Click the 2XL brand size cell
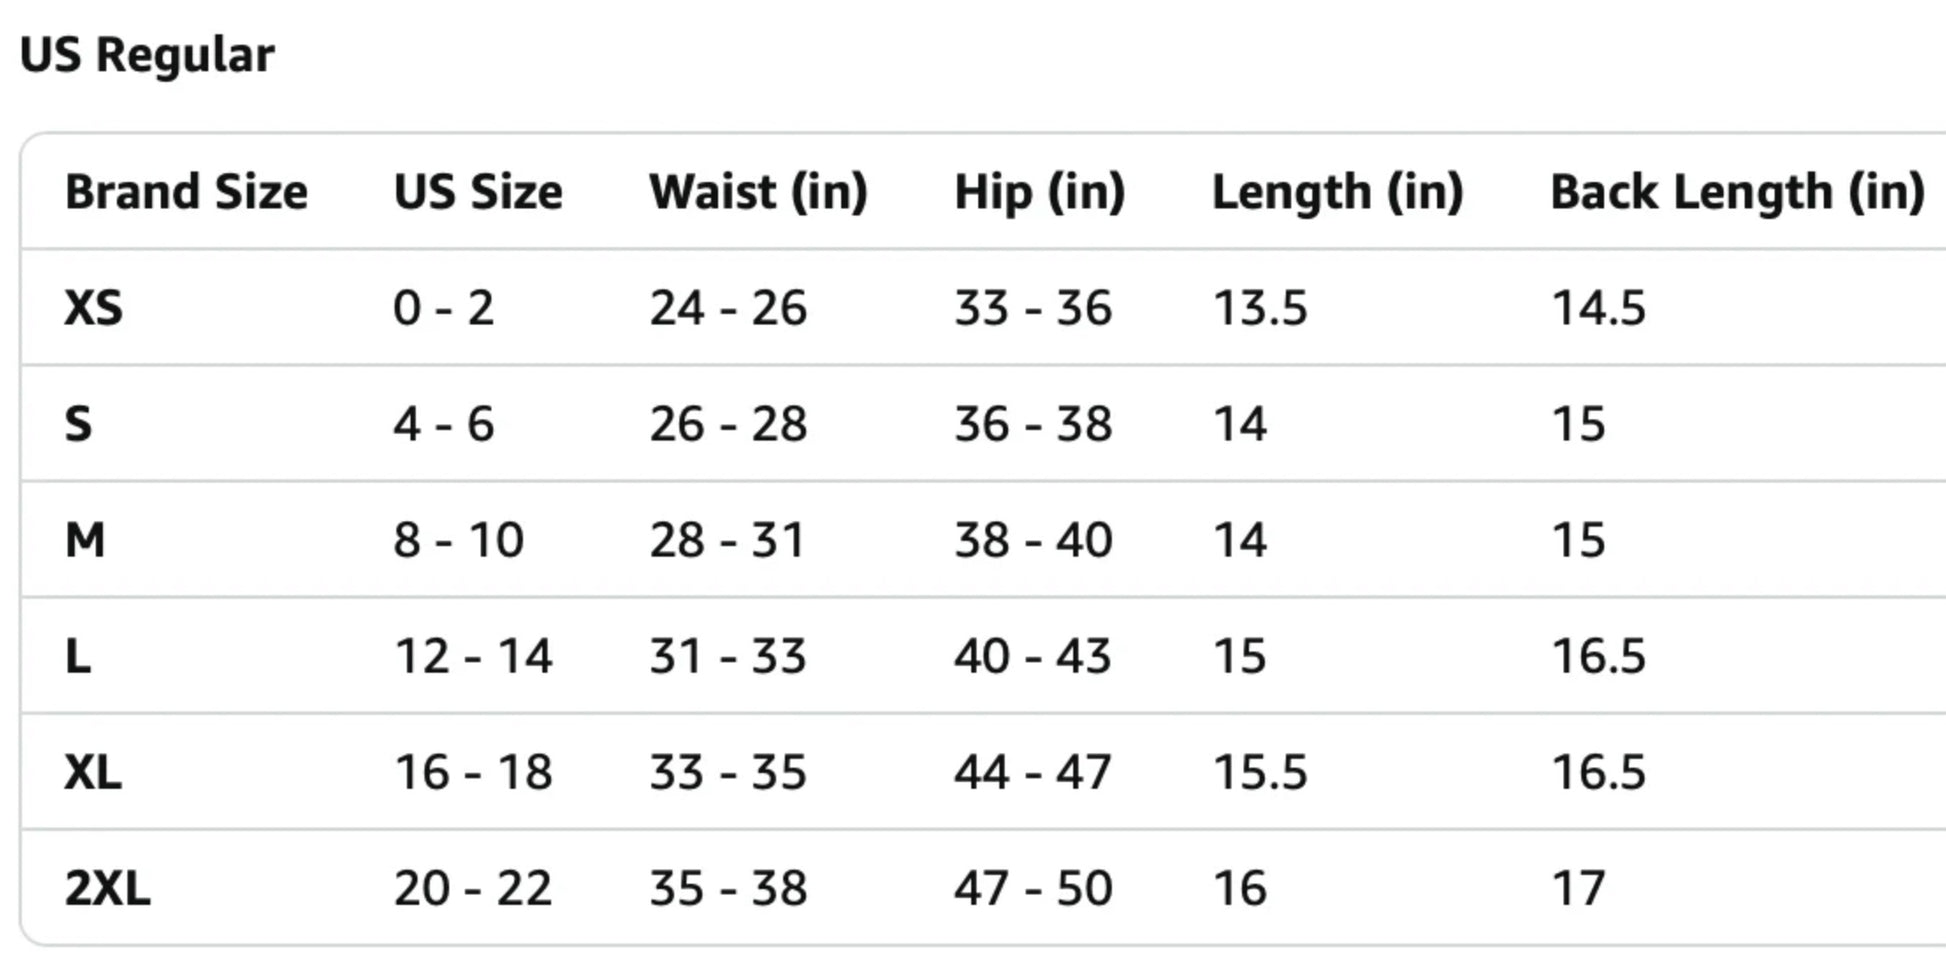1946x955 pixels. coord(107,889)
